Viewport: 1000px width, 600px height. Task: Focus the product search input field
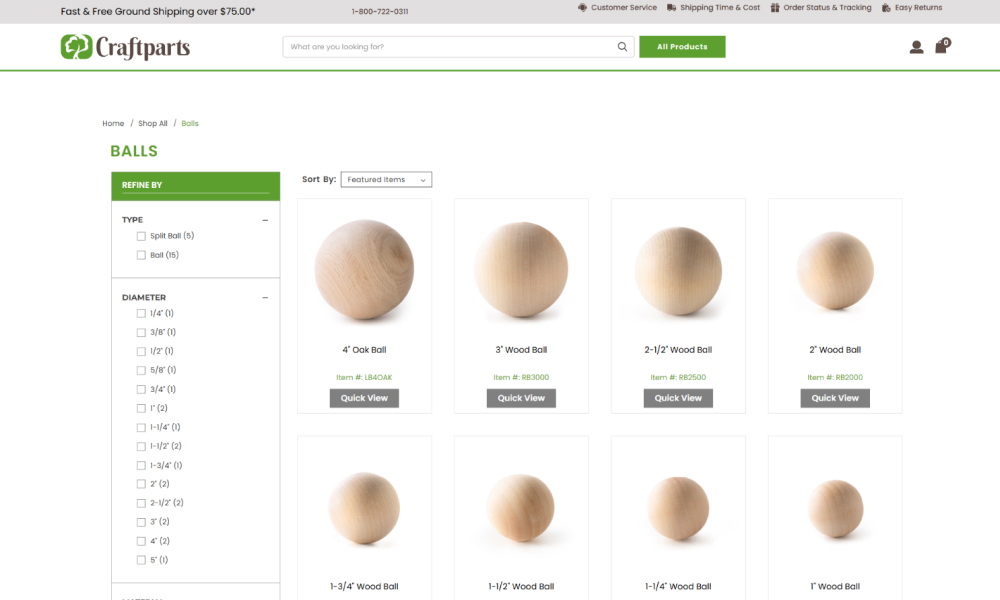point(450,47)
